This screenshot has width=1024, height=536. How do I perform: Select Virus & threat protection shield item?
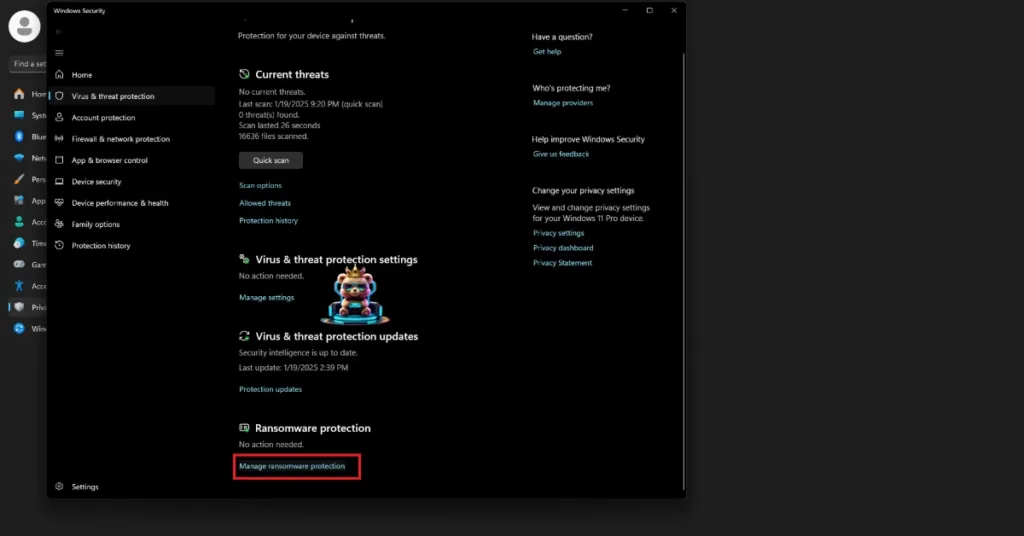click(132, 96)
